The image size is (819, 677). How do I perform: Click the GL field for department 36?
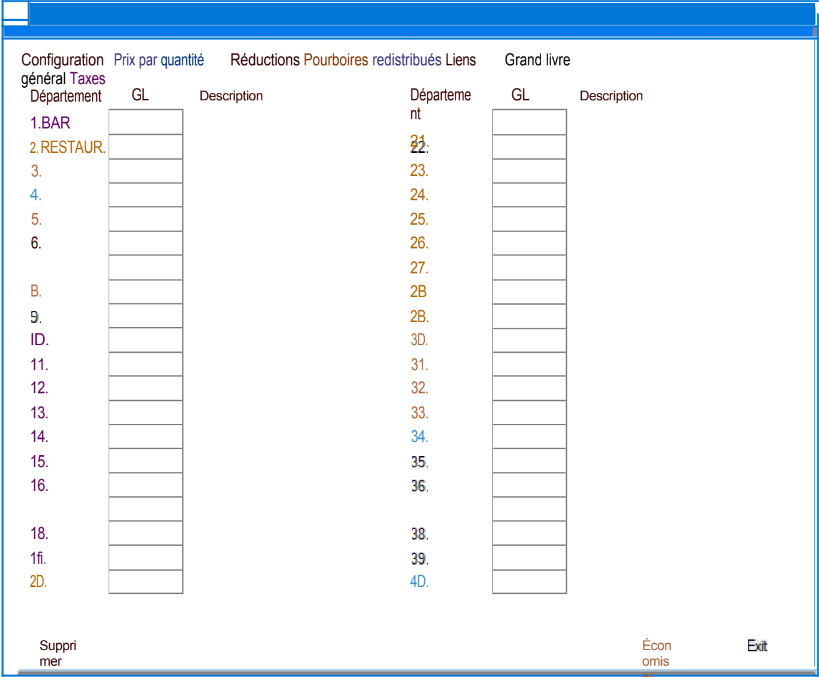[x=529, y=485]
